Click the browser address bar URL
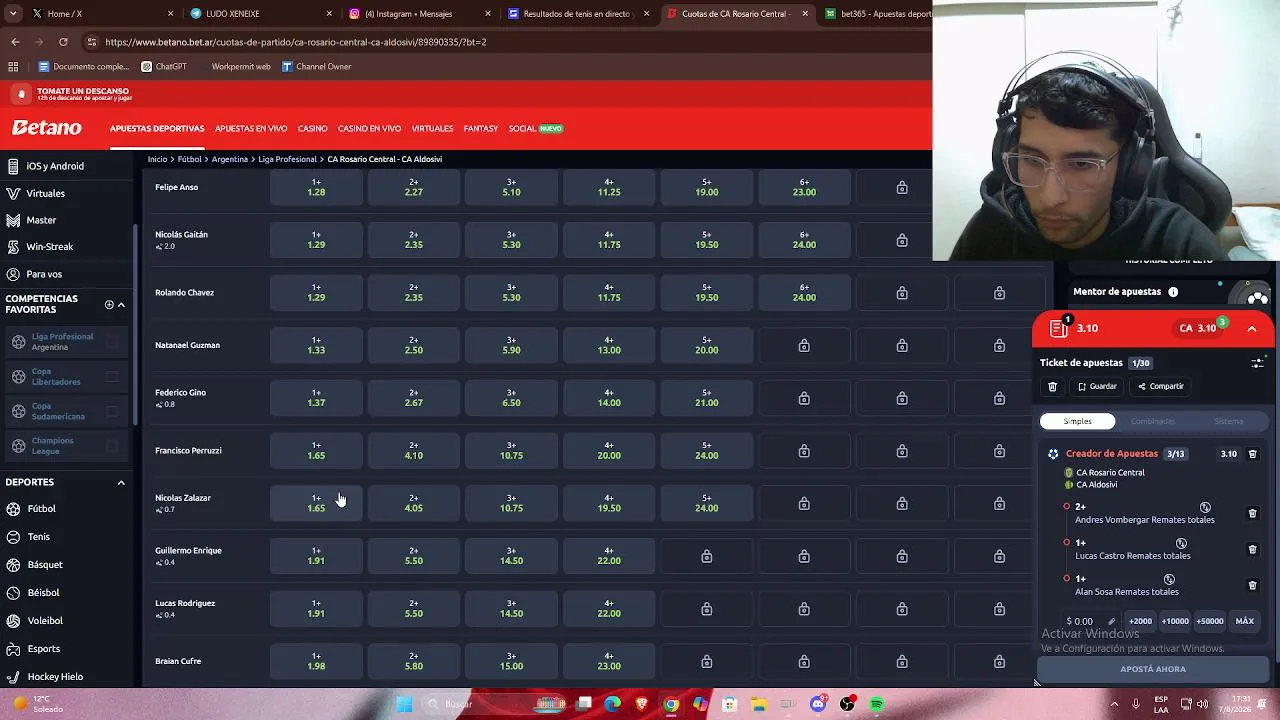Image resolution: width=1280 pixels, height=720 pixels. [x=296, y=42]
